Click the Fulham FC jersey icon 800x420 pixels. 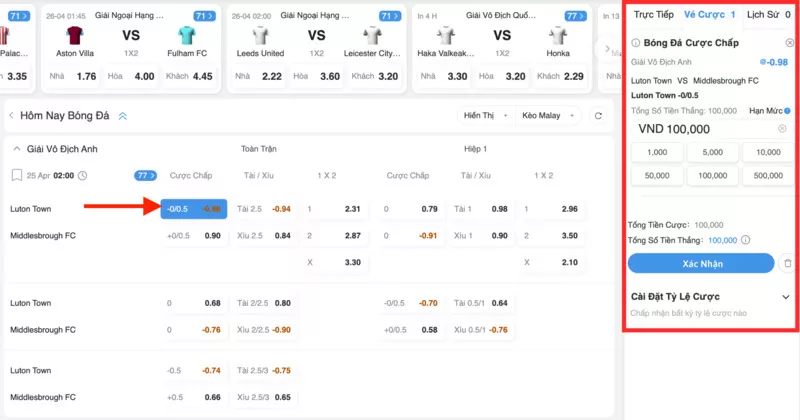pyautogui.click(x=187, y=35)
